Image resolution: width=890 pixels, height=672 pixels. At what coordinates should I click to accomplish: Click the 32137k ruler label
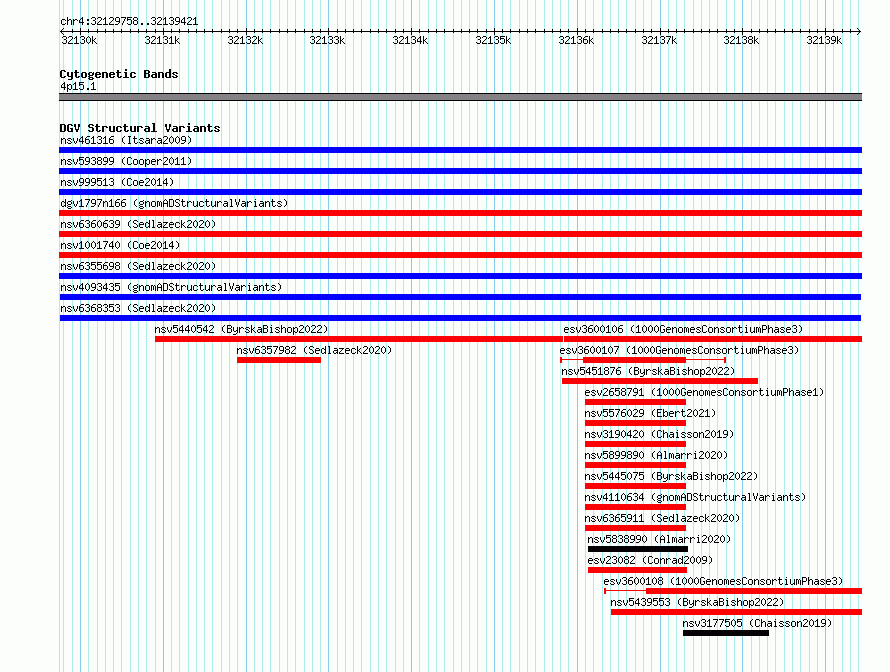pyautogui.click(x=658, y=40)
